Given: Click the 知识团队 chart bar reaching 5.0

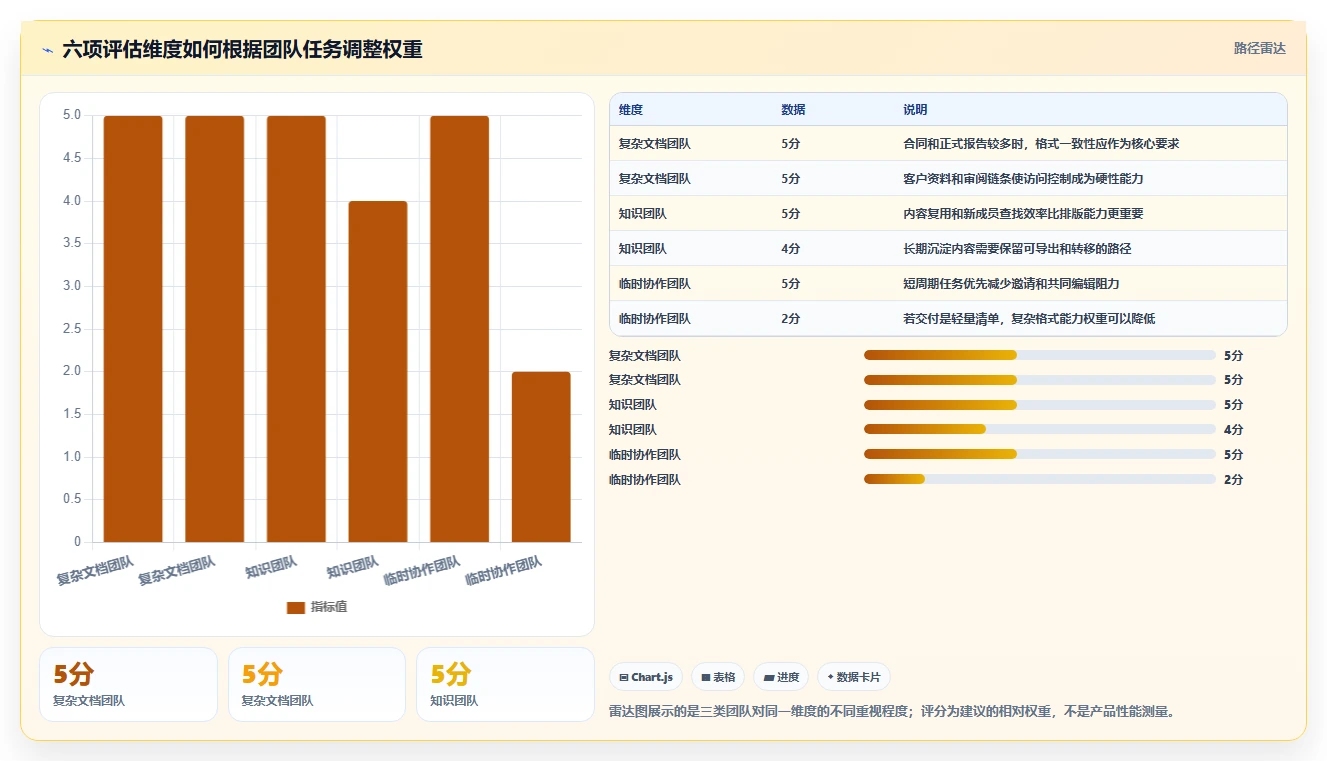Looking at the screenshot, I should 296,329.
